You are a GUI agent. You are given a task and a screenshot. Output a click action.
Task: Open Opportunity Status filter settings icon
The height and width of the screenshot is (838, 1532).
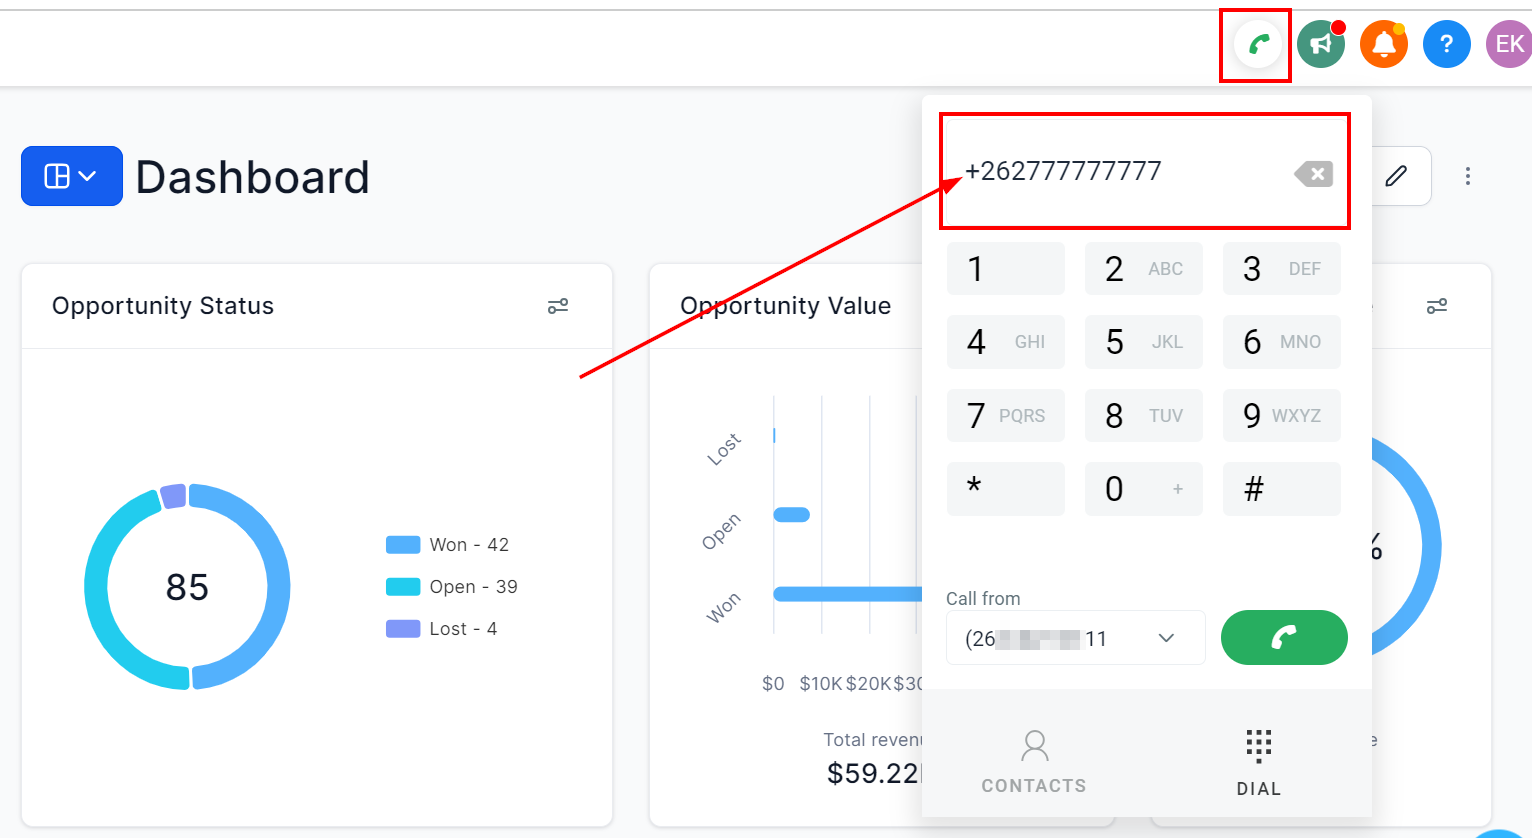tap(558, 306)
